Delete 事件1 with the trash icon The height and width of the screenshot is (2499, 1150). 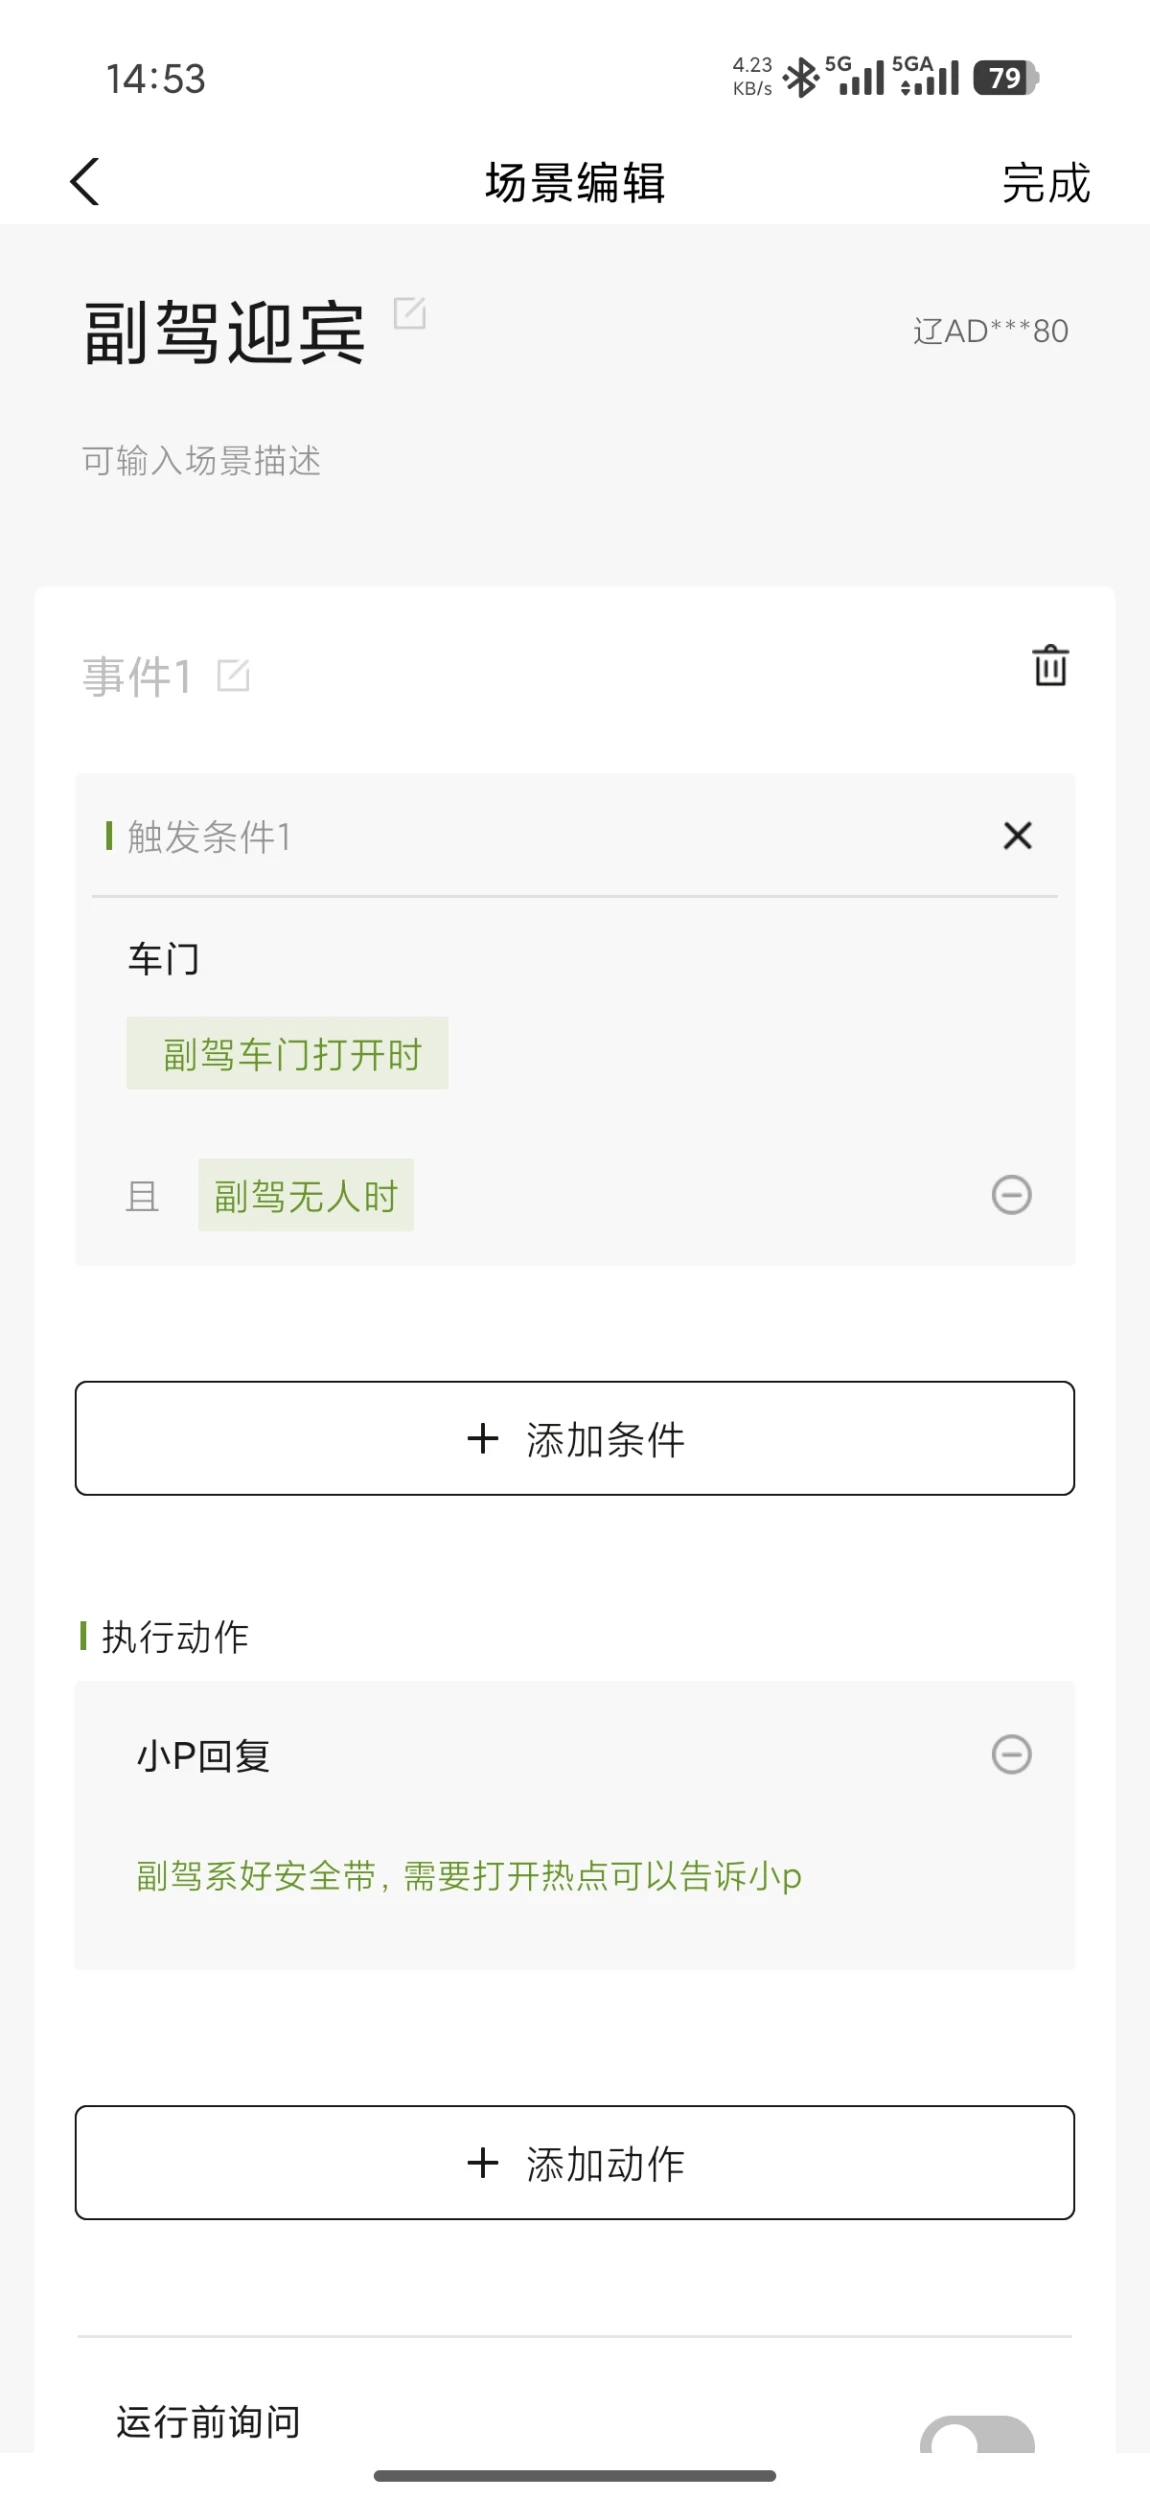point(1050,666)
